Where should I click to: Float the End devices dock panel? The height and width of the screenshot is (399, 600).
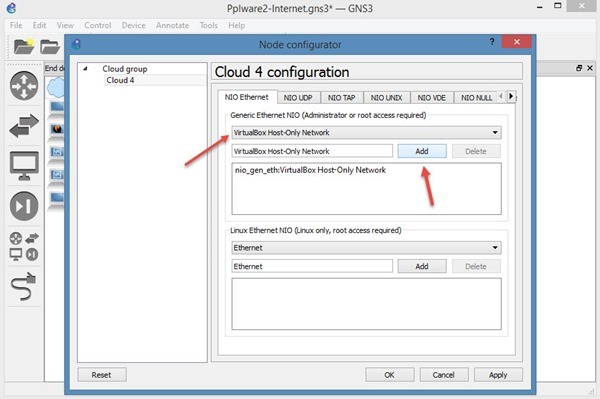point(579,68)
